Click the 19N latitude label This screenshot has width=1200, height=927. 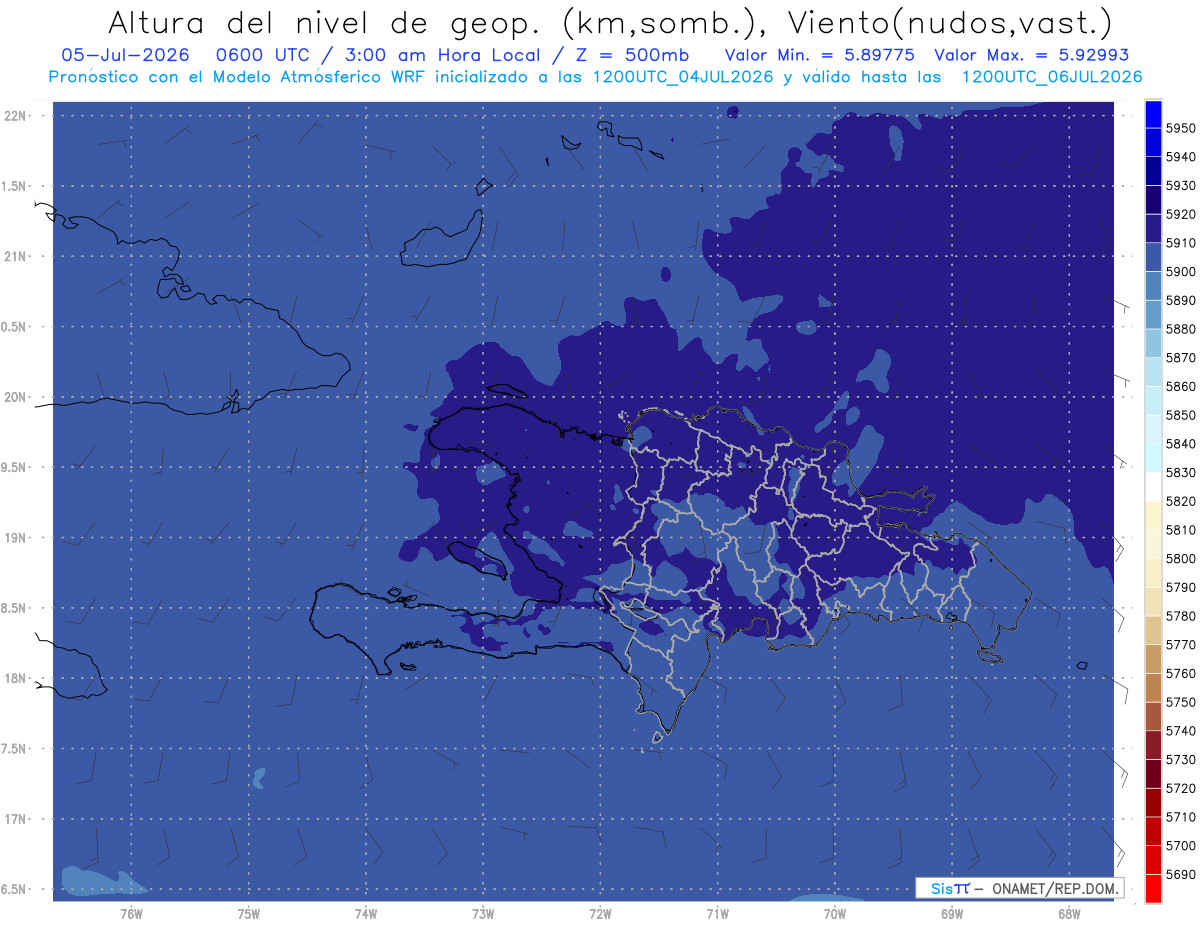(x=17, y=538)
